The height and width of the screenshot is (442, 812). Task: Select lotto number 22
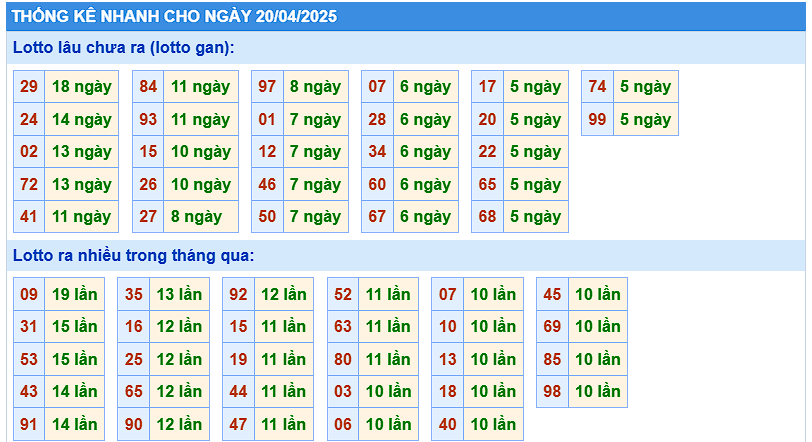487,152
